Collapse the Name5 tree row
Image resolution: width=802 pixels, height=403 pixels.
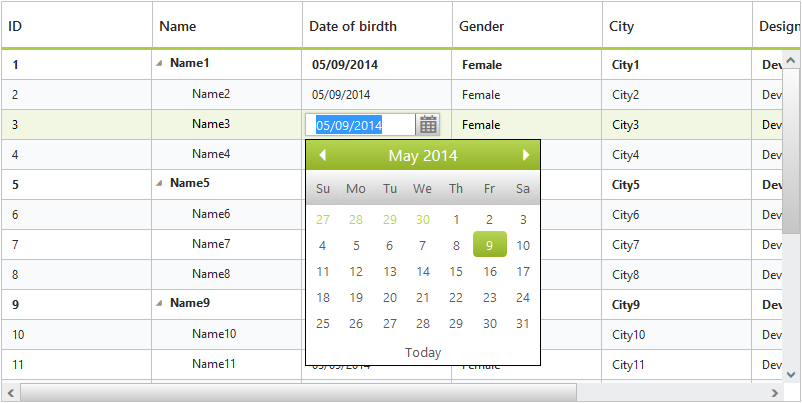(x=159, y=183)
